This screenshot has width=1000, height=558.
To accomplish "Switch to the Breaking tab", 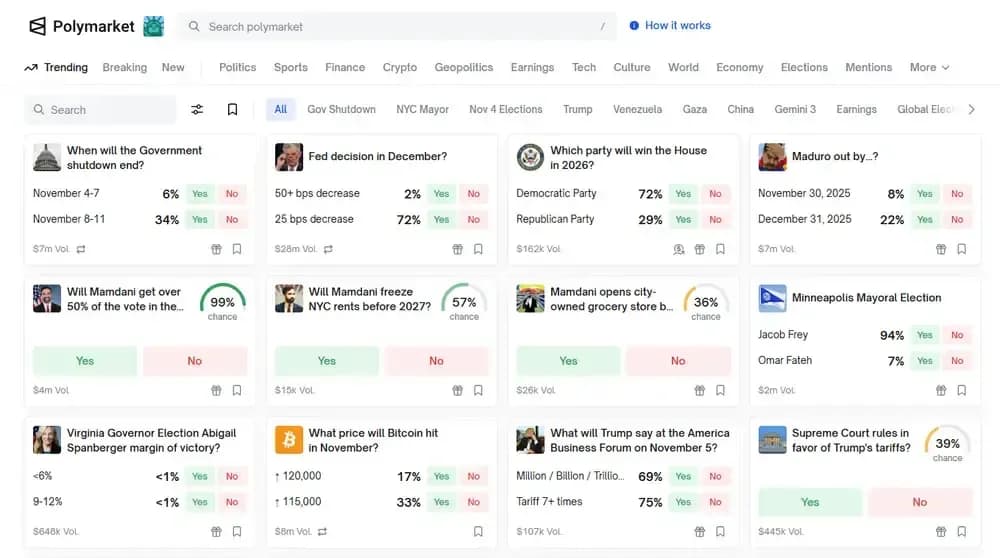I will (124, 68).
